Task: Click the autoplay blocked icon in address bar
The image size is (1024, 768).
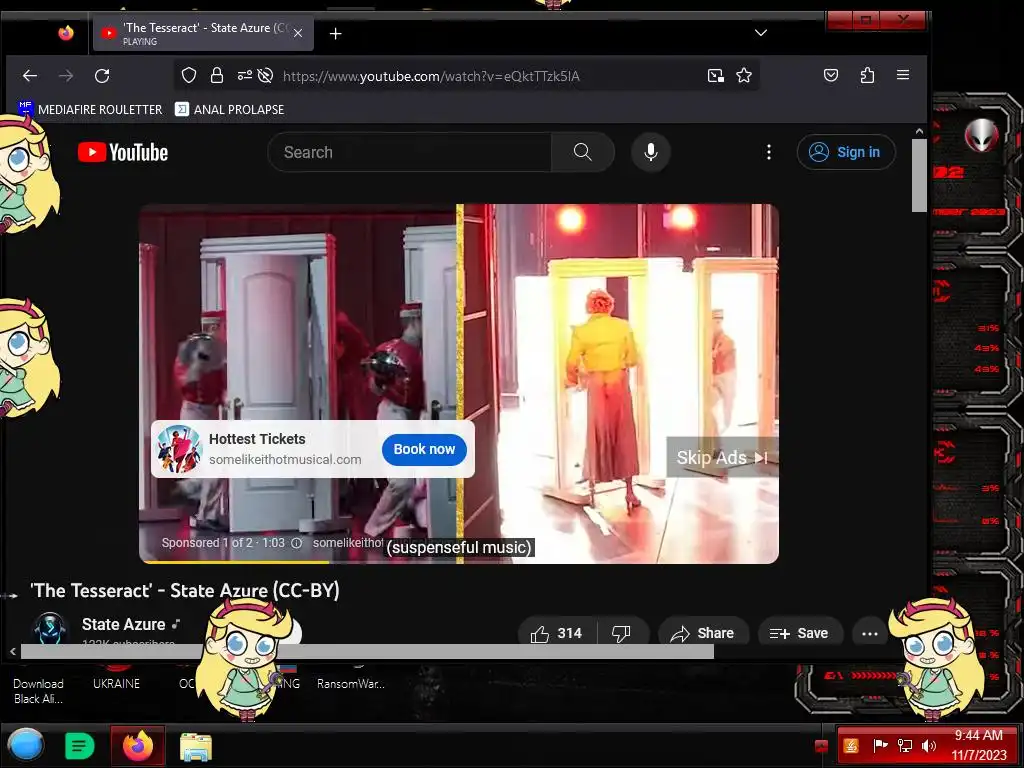Action: pyautogui.click(x=265, y=76)
